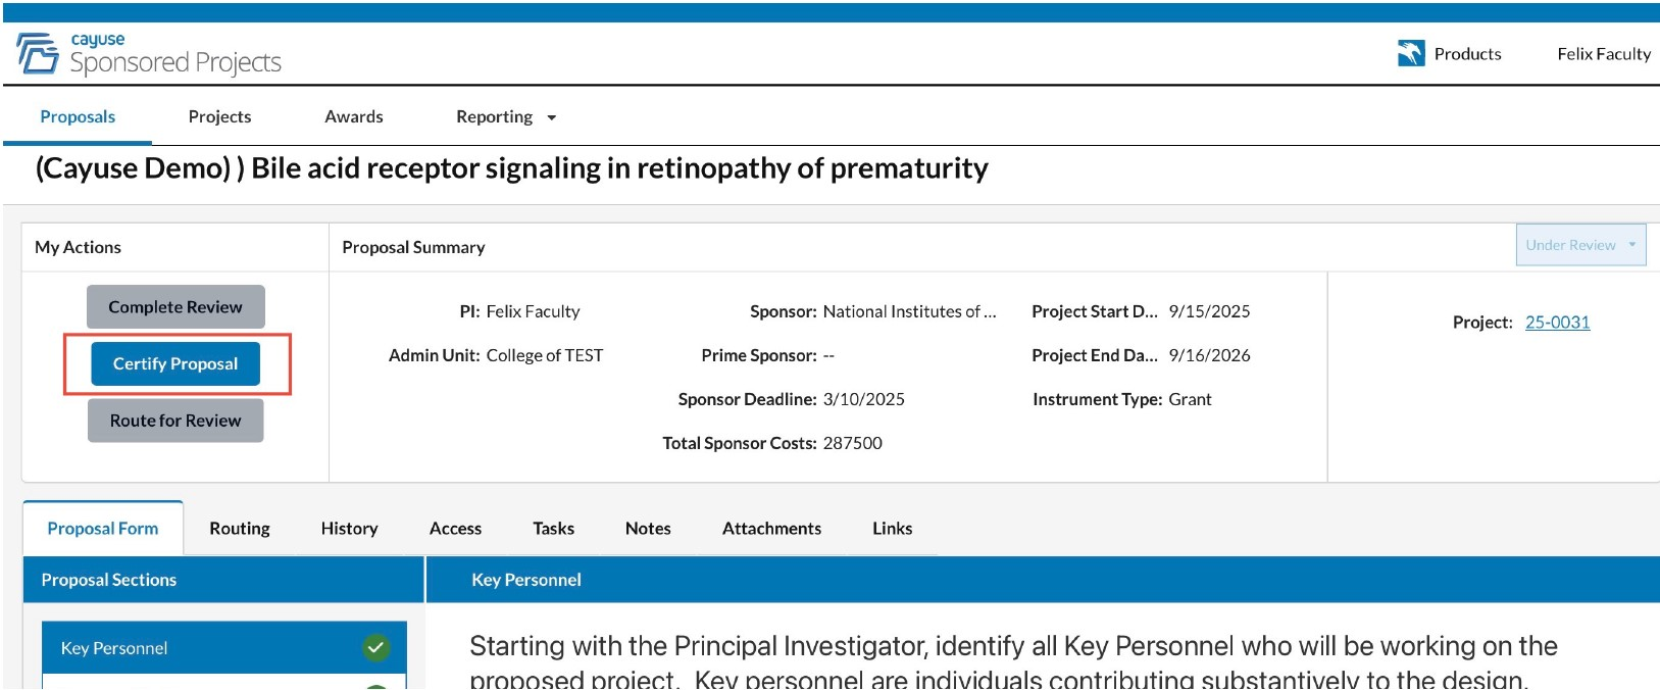1660x690 pixels.
Task: Open the Awards navigation item
Action: [354, 117]
